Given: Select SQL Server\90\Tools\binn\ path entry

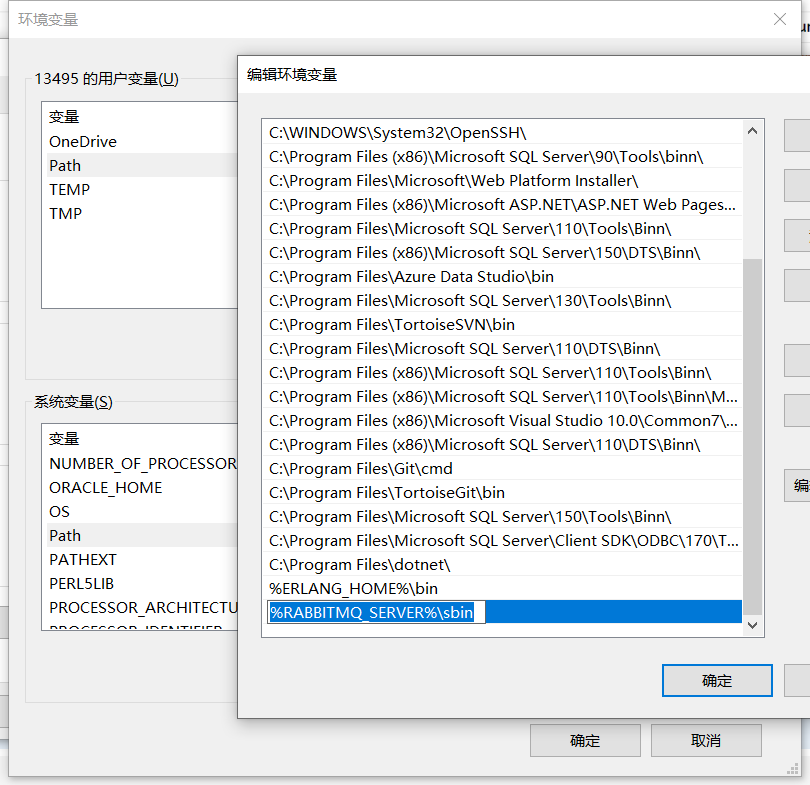Looking at the screenshot, I should 502,156.
